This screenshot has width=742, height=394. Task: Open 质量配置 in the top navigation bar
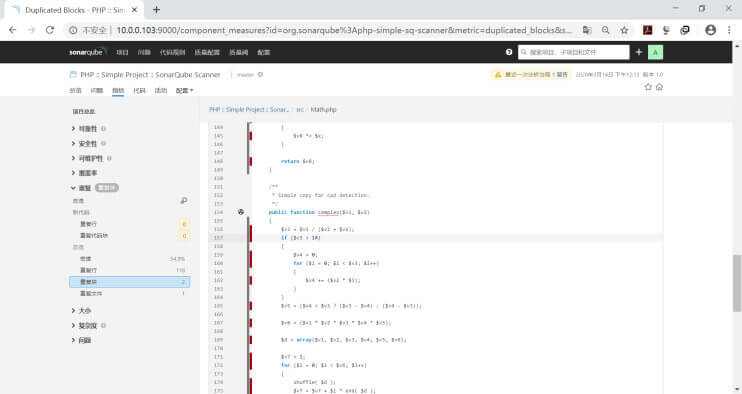(x=207, y=52)
